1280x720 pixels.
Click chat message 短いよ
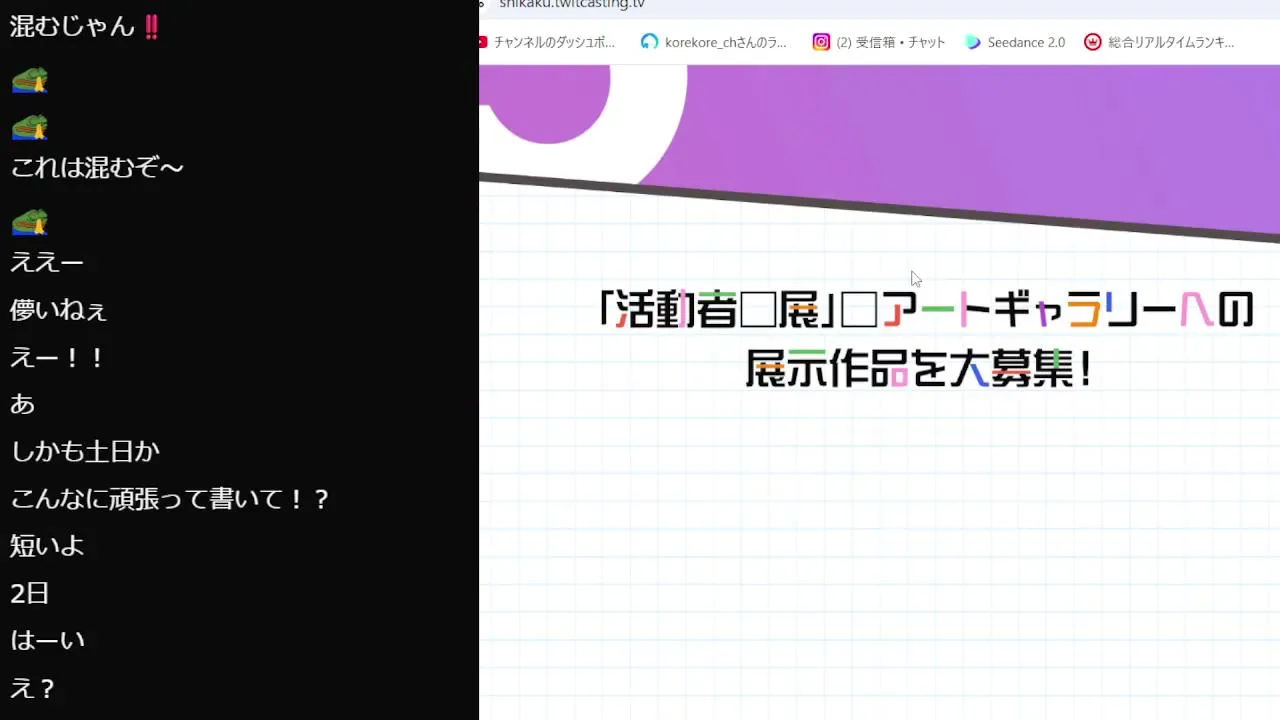coord(47,546)
